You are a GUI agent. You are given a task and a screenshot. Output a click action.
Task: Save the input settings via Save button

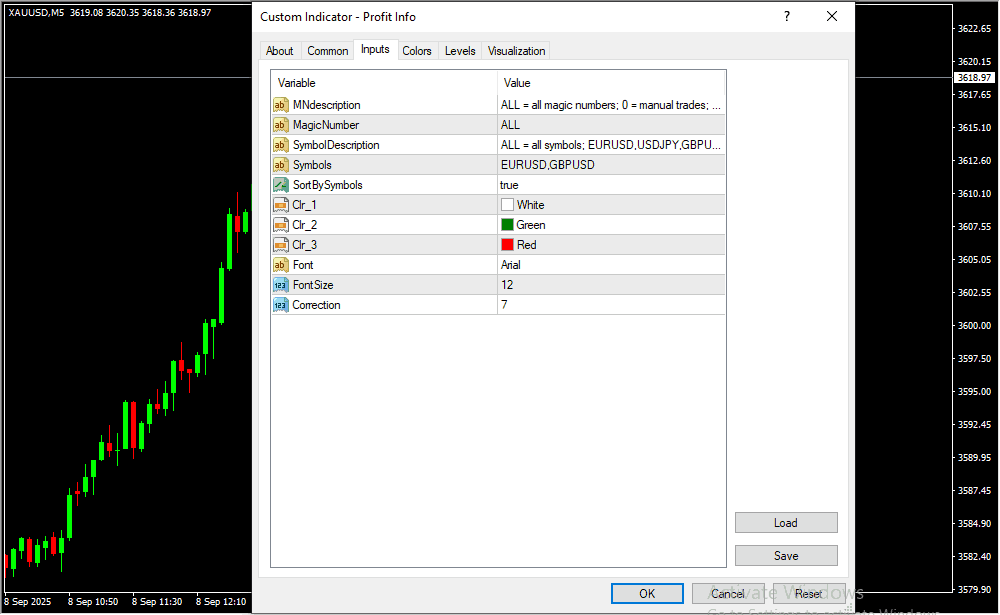point(786,556)
